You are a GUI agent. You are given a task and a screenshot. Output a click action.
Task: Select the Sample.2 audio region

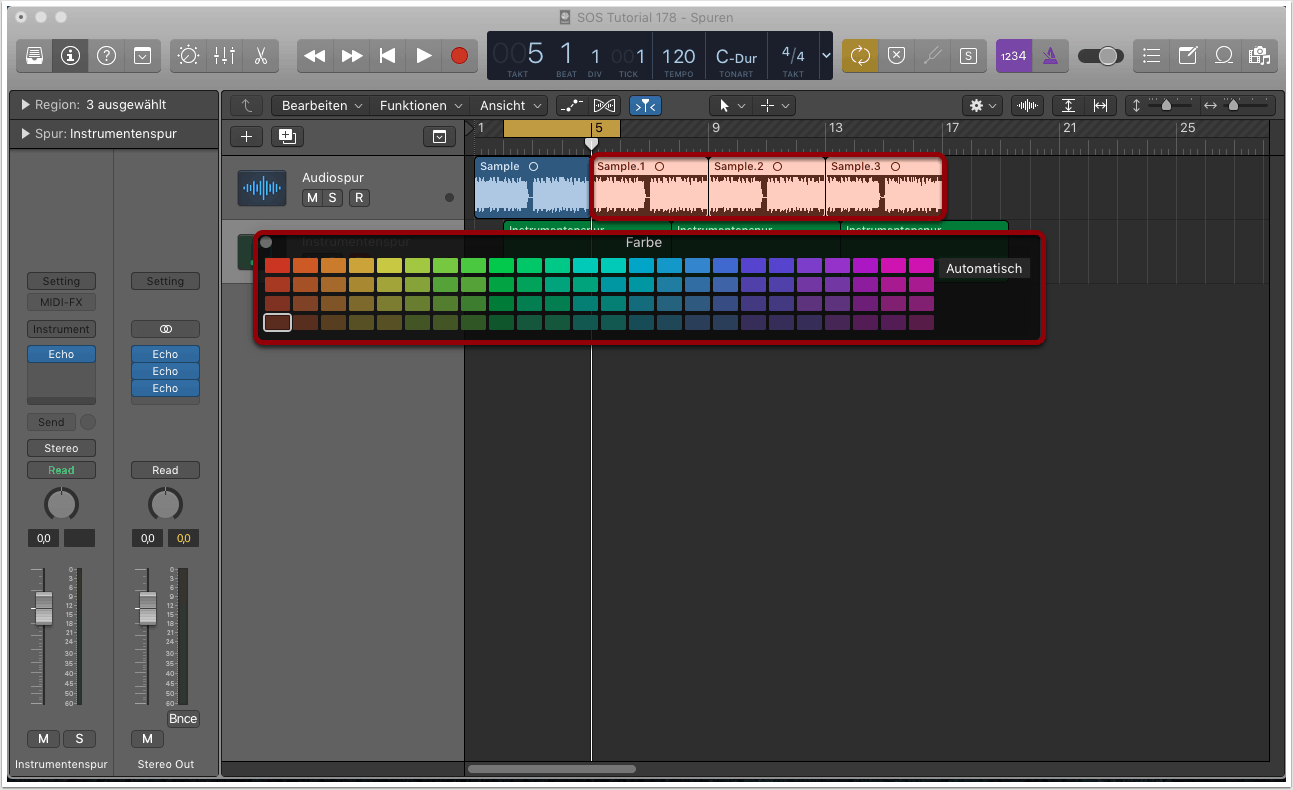[767, 190]
